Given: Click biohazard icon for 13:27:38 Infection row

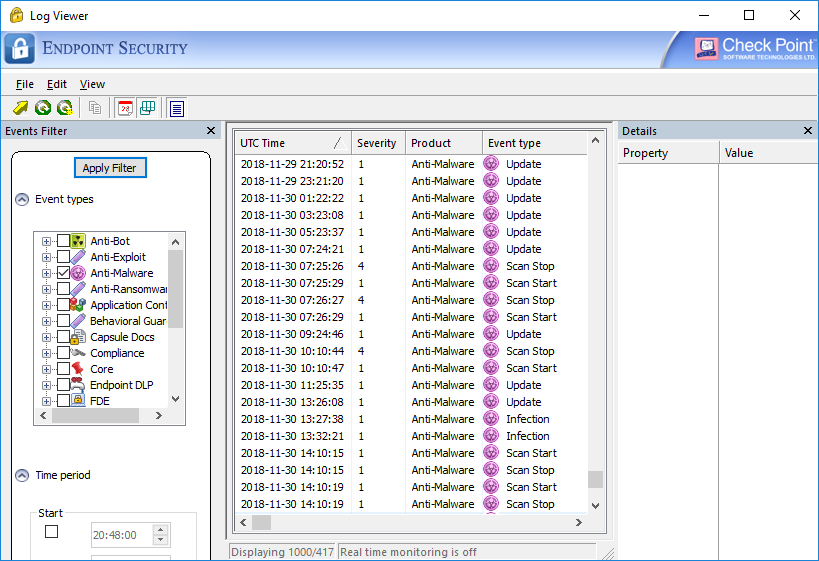Looking at the screenshot, I should pos(491,418).
